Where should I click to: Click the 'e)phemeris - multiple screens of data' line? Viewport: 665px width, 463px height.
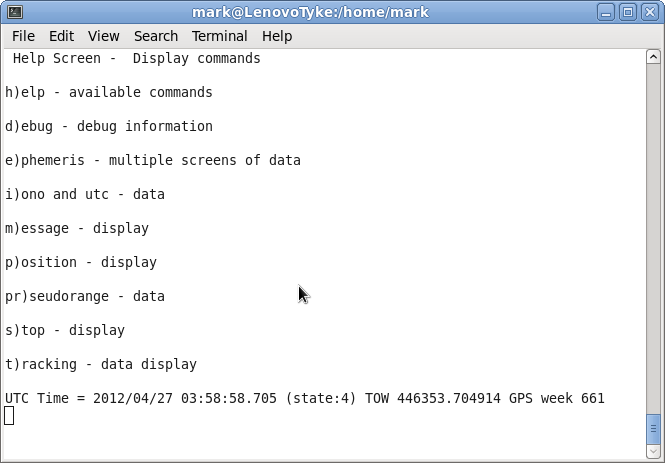pos(153,160)
